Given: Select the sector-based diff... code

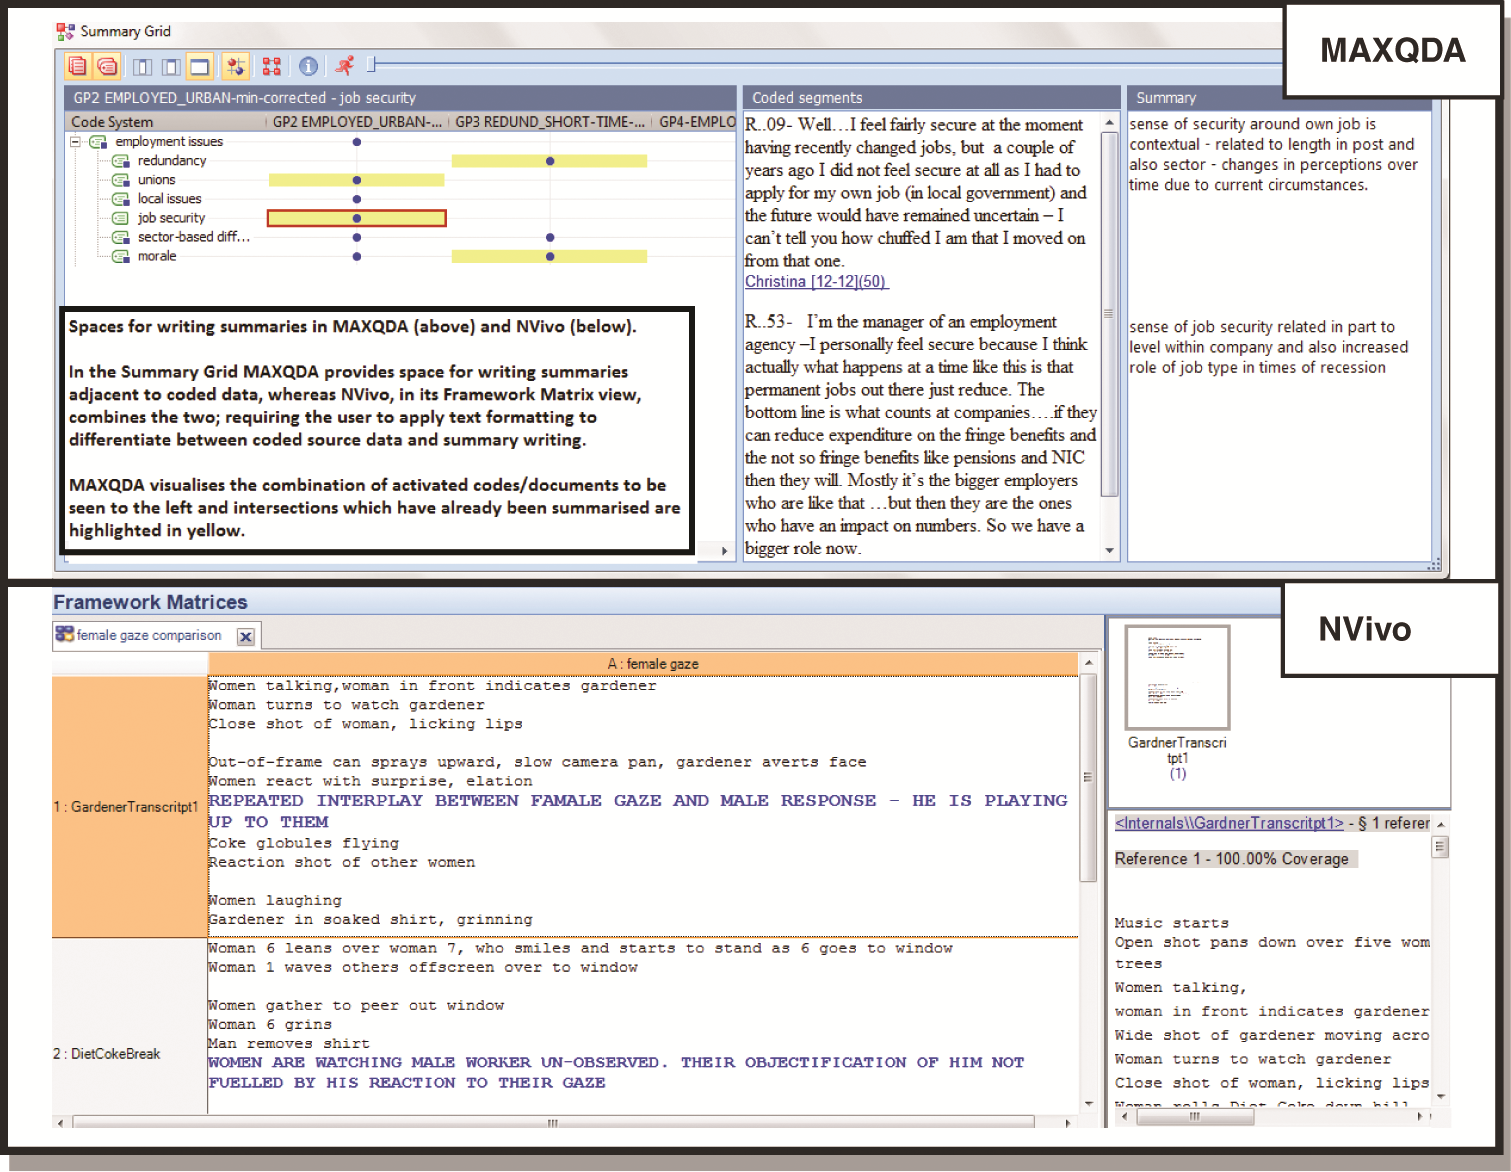Looking at the screenshot, I should [193, 237].
